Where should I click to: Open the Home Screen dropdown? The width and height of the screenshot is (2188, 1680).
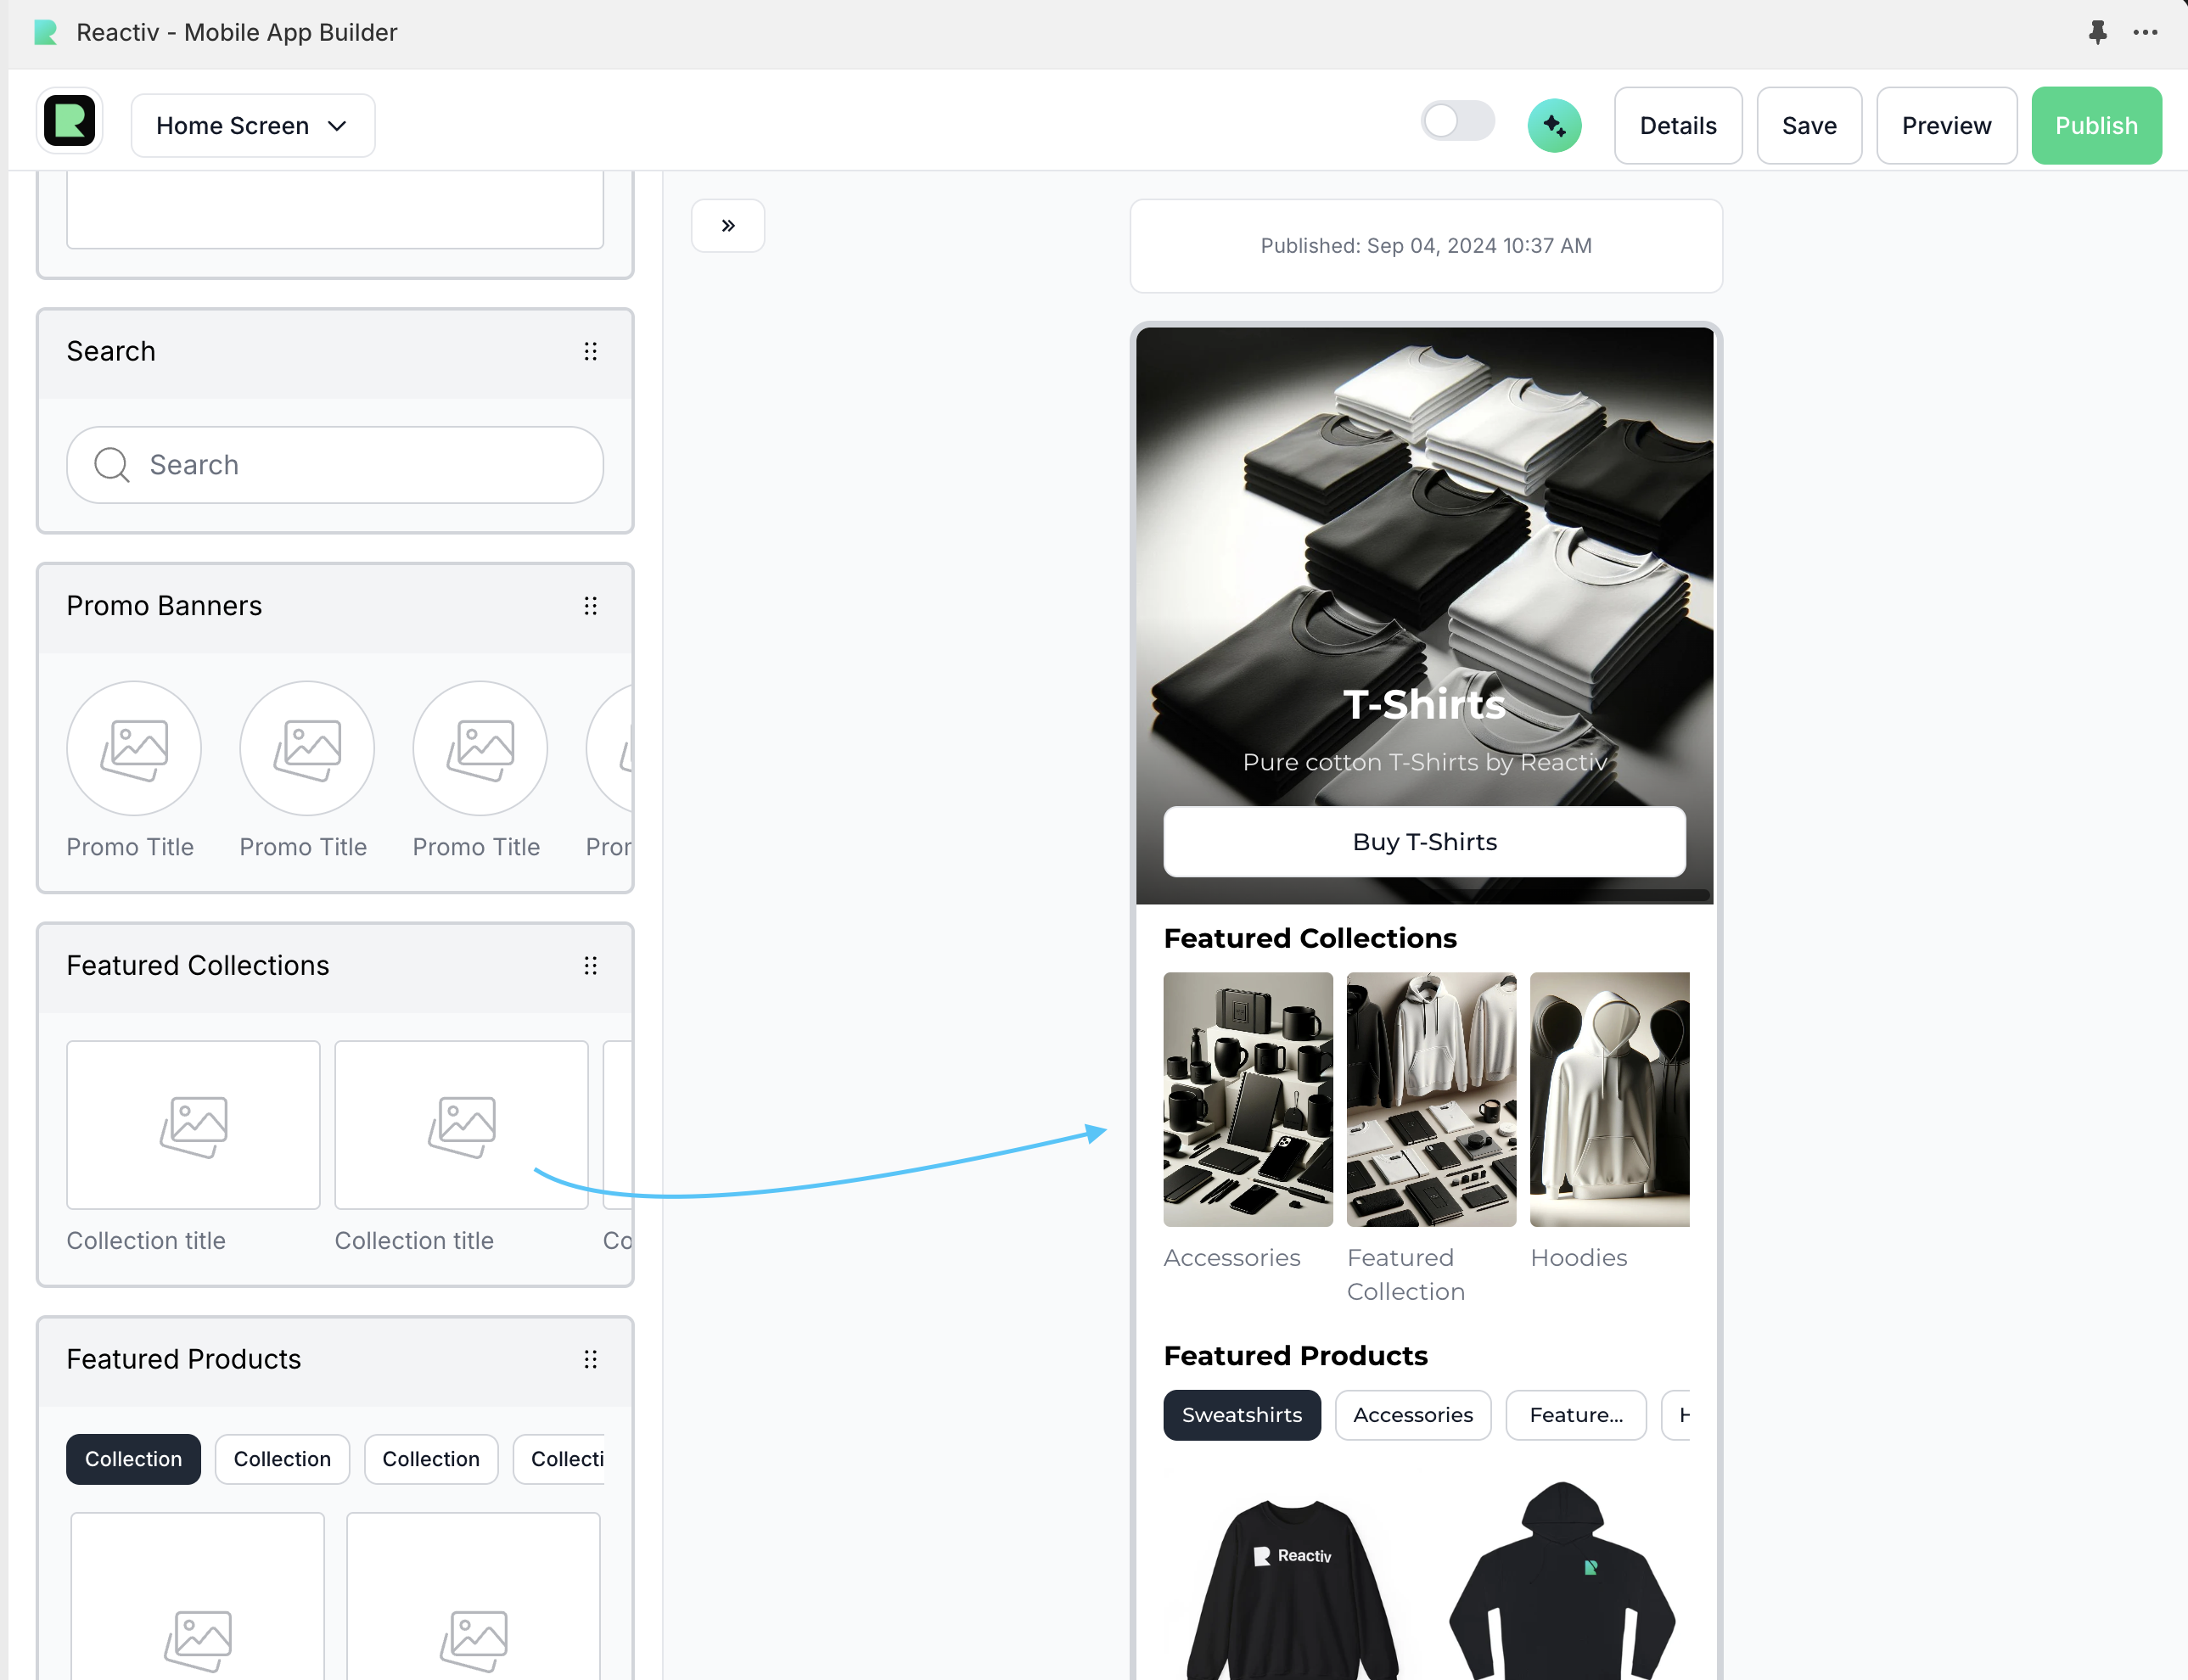(252, 126)
